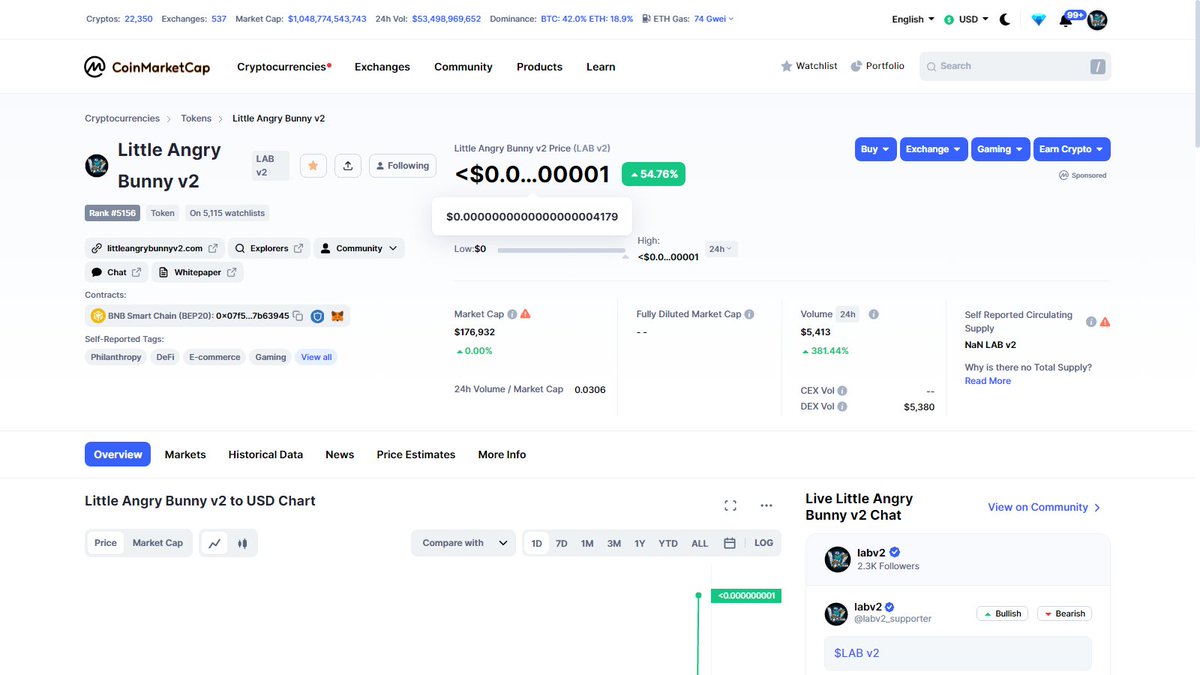Click View all tags
This screenshot has width=1200, height=675.
pyautogui.click(x=316, y=357)
